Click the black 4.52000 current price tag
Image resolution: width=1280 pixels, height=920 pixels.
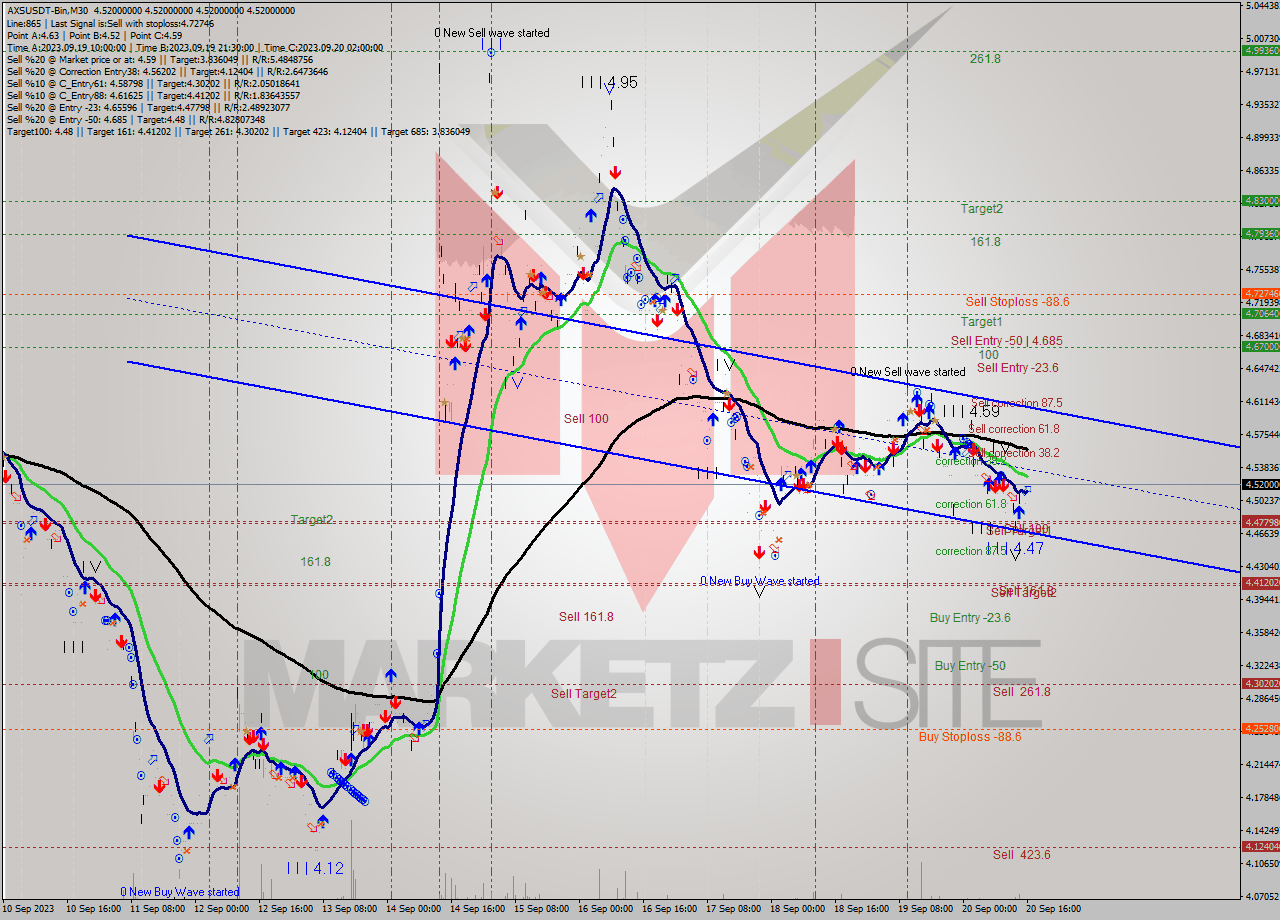pos(1260,484)
